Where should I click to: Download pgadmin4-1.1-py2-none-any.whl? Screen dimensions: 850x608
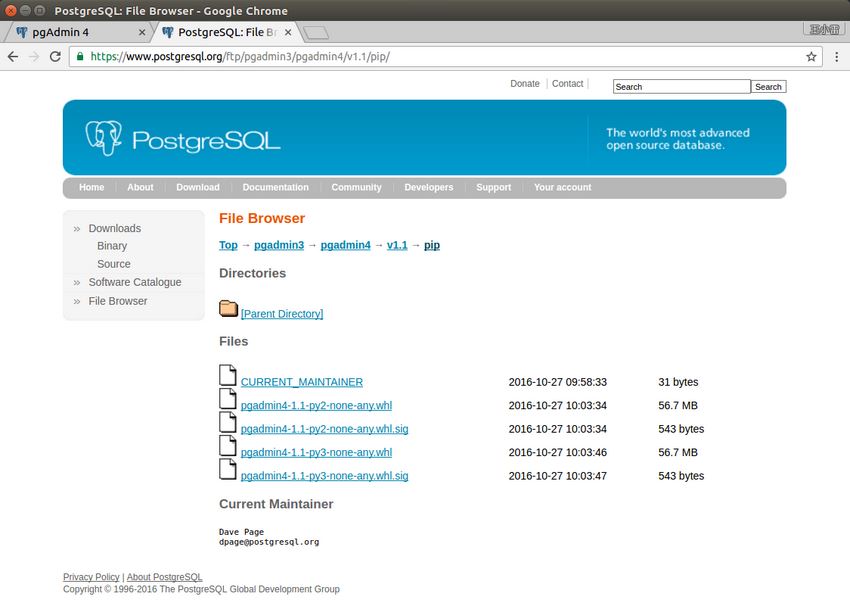(x=317, y=405)
